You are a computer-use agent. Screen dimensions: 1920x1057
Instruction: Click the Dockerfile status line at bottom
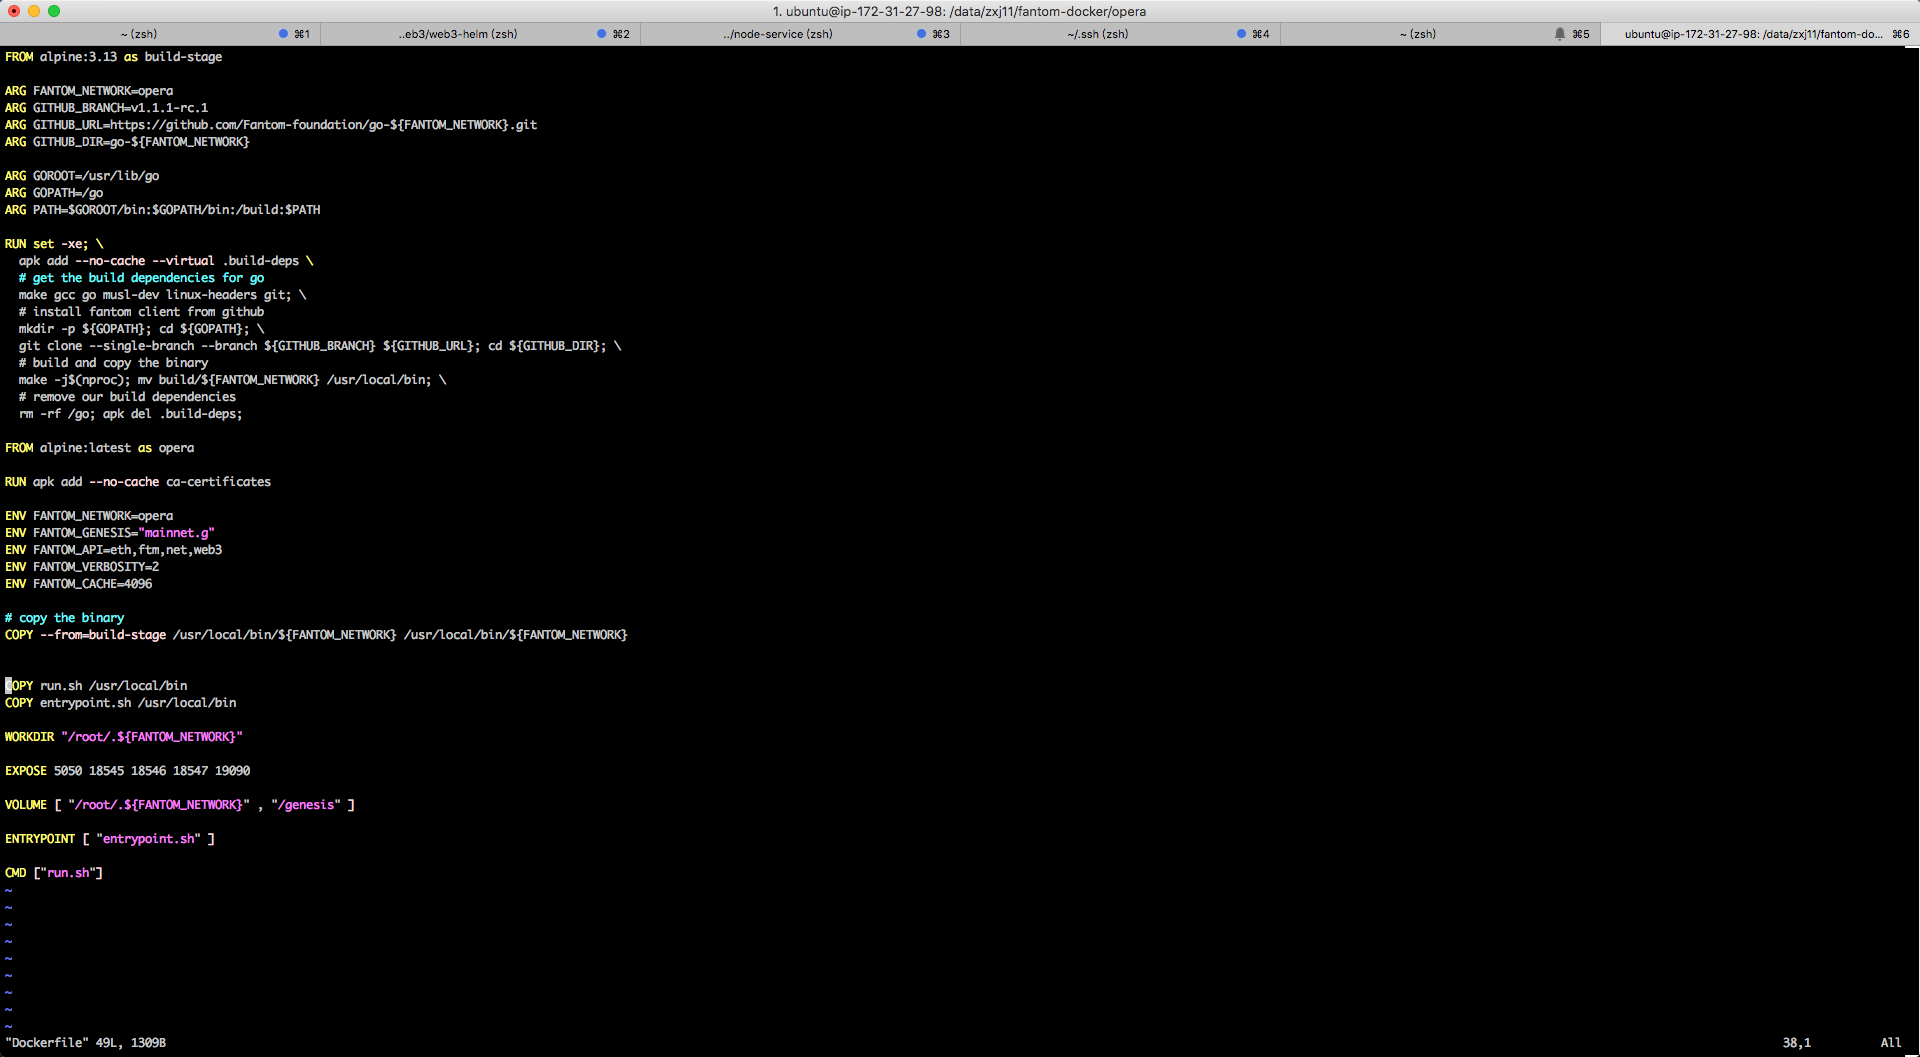tap(85, 1042)
